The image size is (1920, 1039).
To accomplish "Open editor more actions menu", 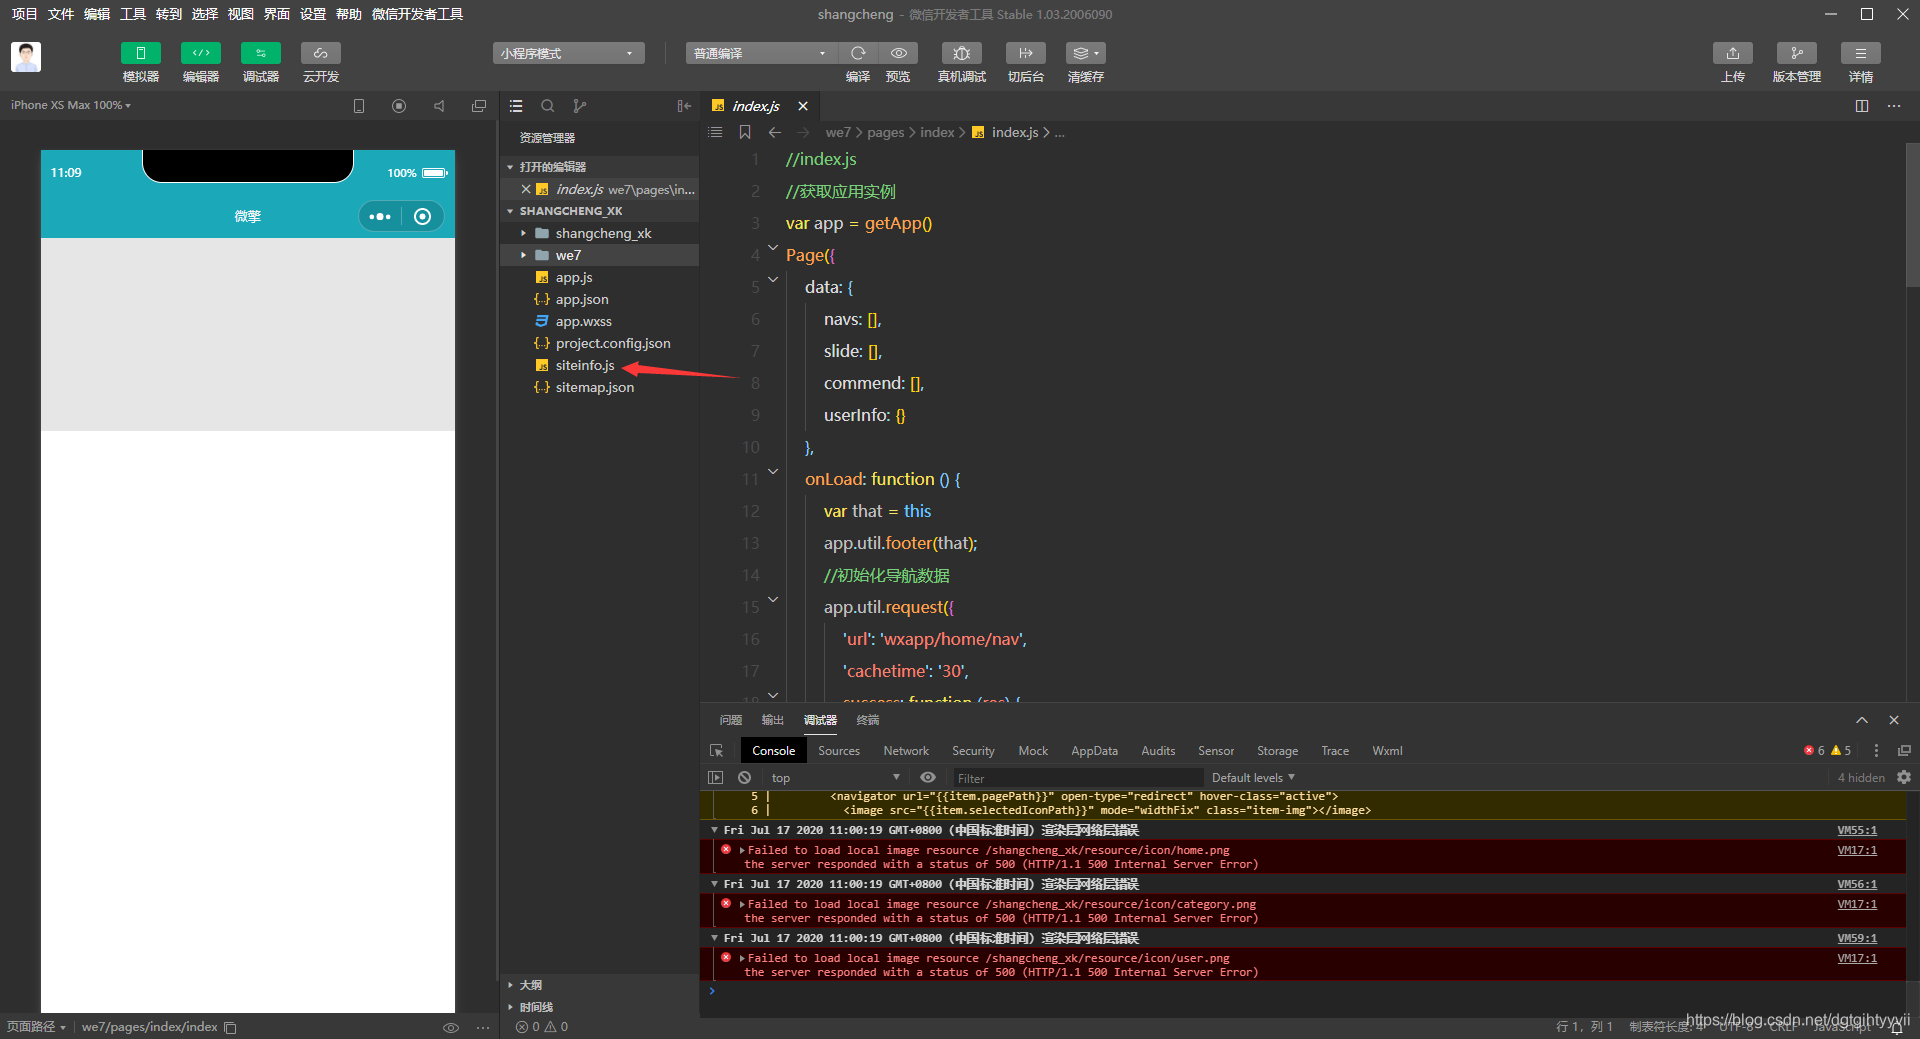I will pyautogui.click(x=1894, y=106).
